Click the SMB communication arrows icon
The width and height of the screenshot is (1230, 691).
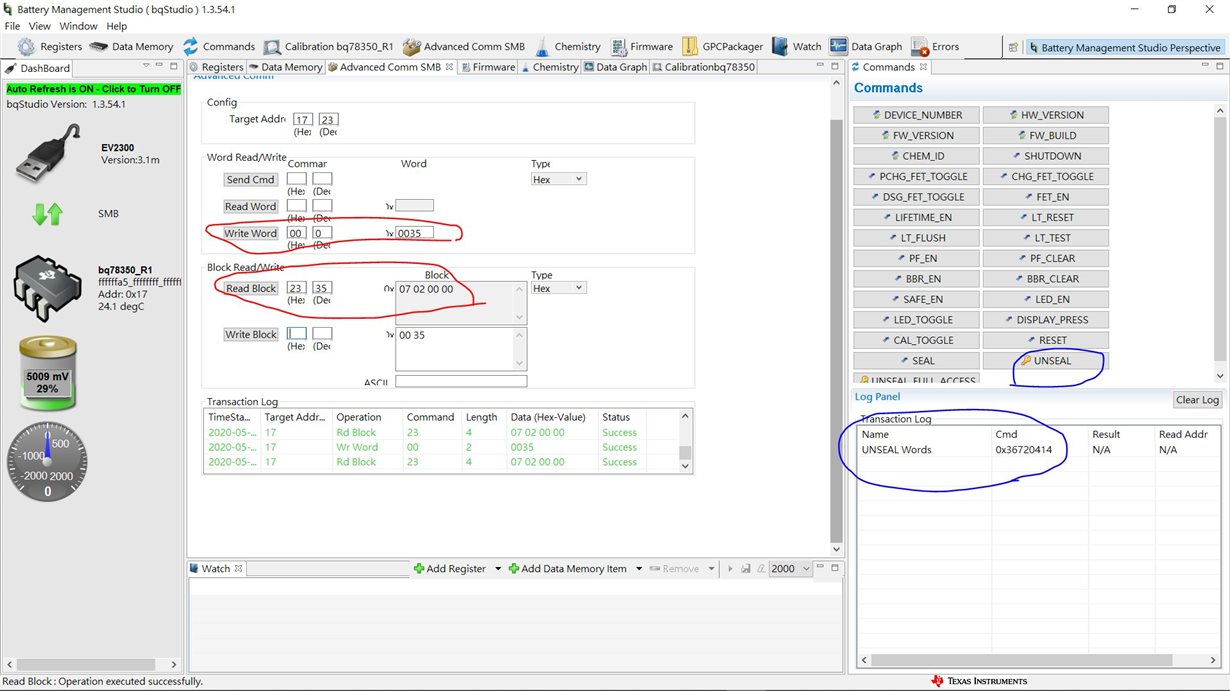click(47, 213)
